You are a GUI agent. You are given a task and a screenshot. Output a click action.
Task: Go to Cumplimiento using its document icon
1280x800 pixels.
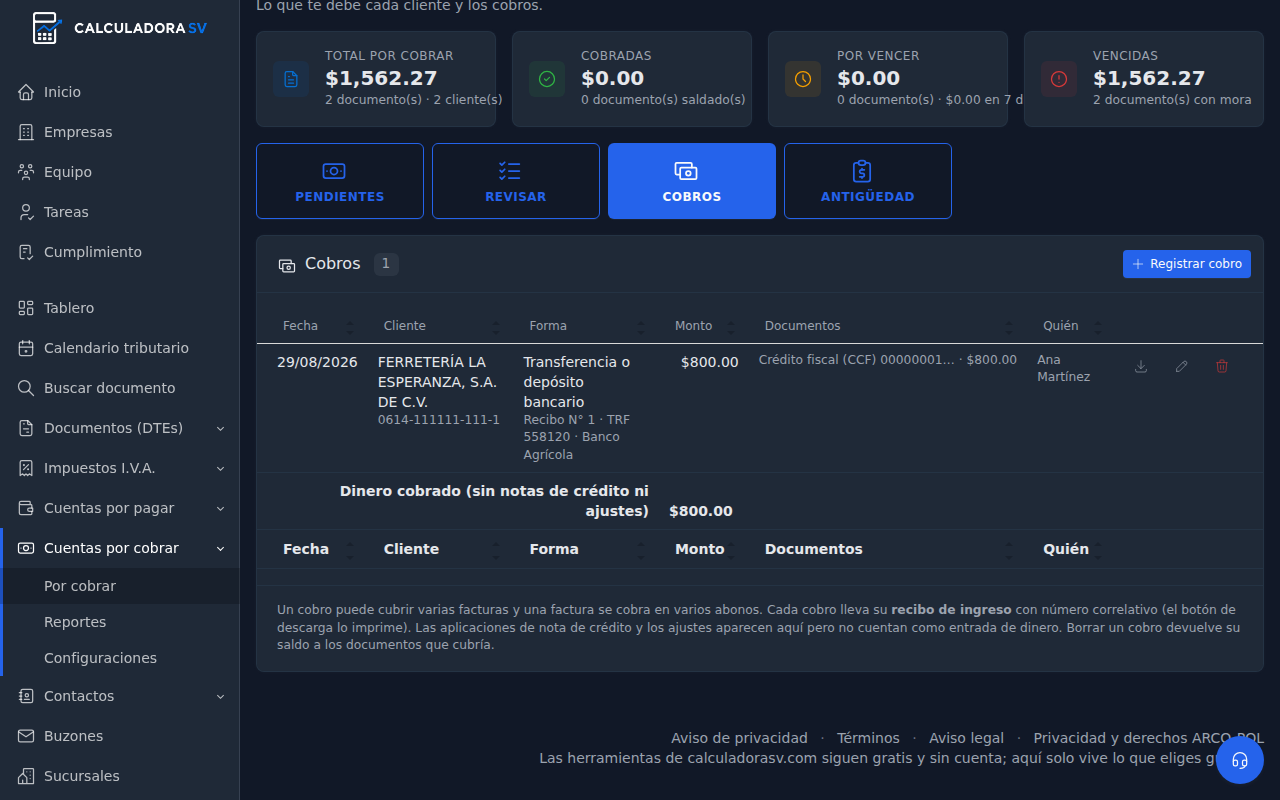26,252
